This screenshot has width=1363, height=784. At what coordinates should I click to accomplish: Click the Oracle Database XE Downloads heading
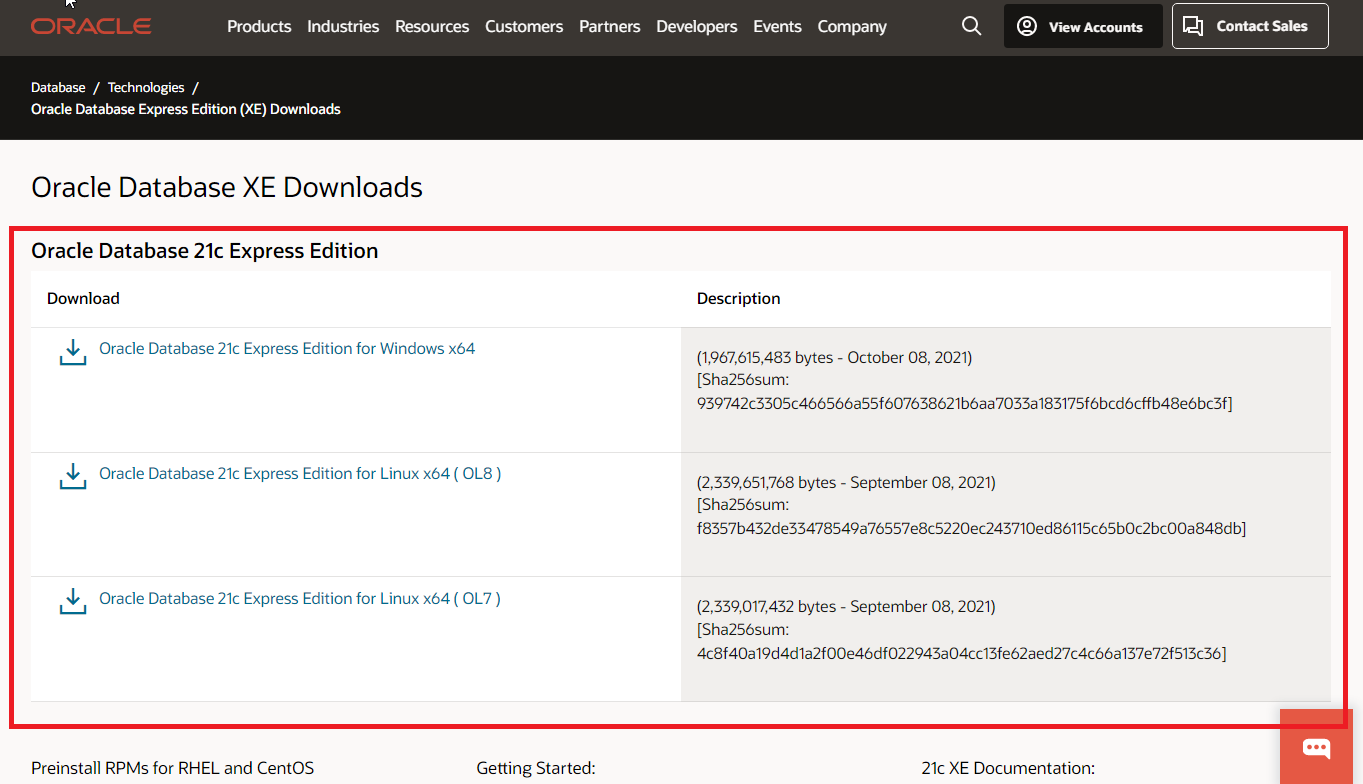coord(227,187)
